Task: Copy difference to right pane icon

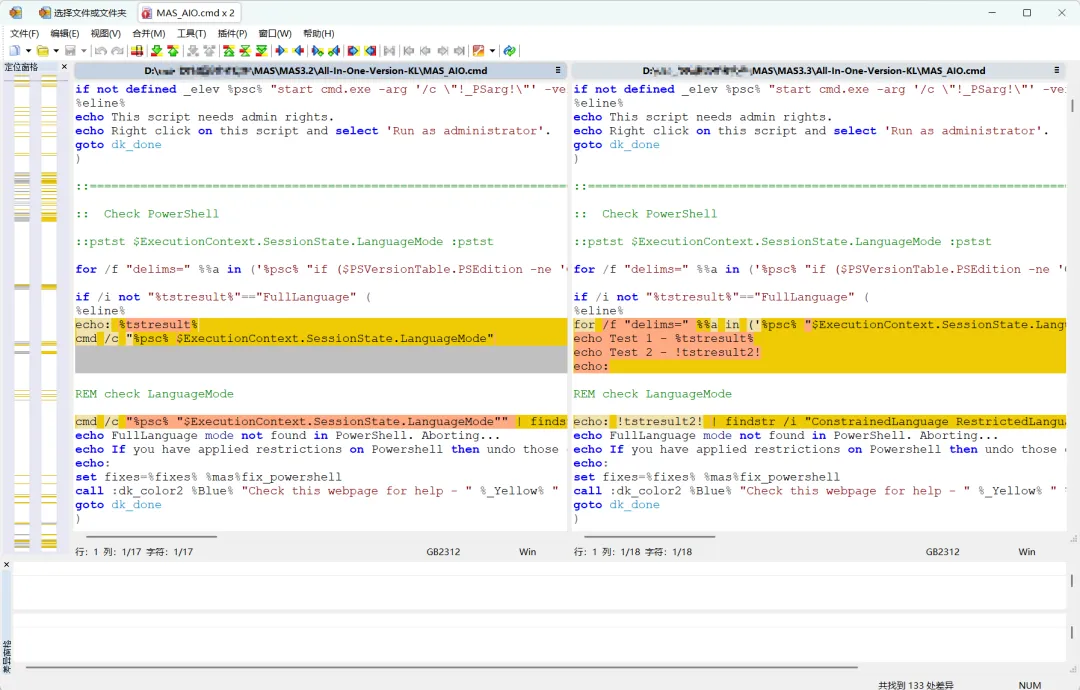Action: (x=281, y=51)
